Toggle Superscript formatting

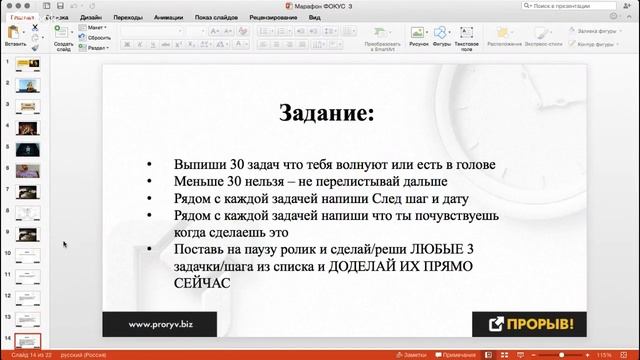pos(178,44)
